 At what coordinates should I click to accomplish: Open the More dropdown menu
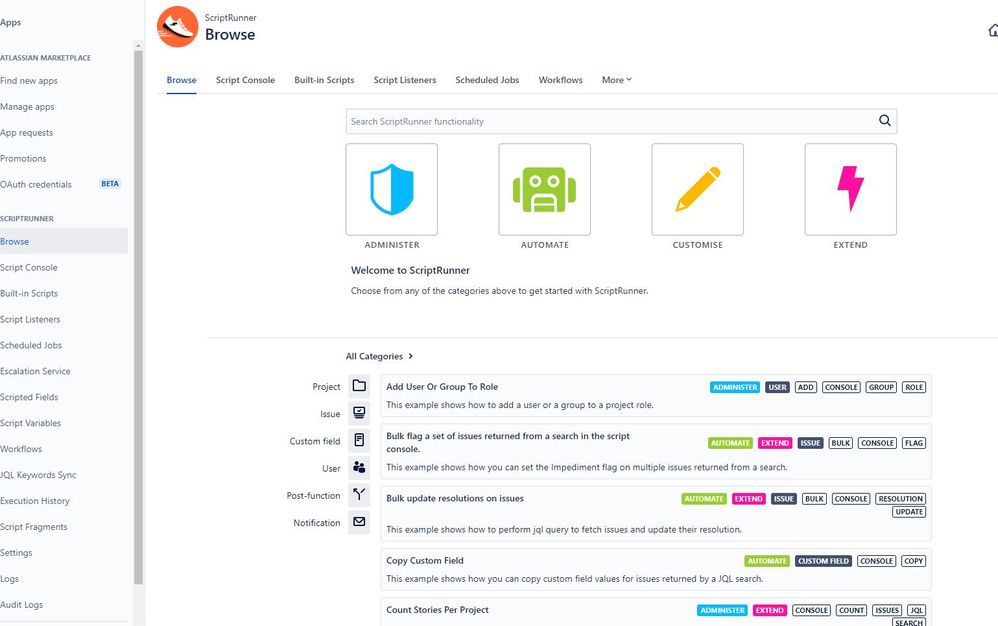(x=617, y=80)
